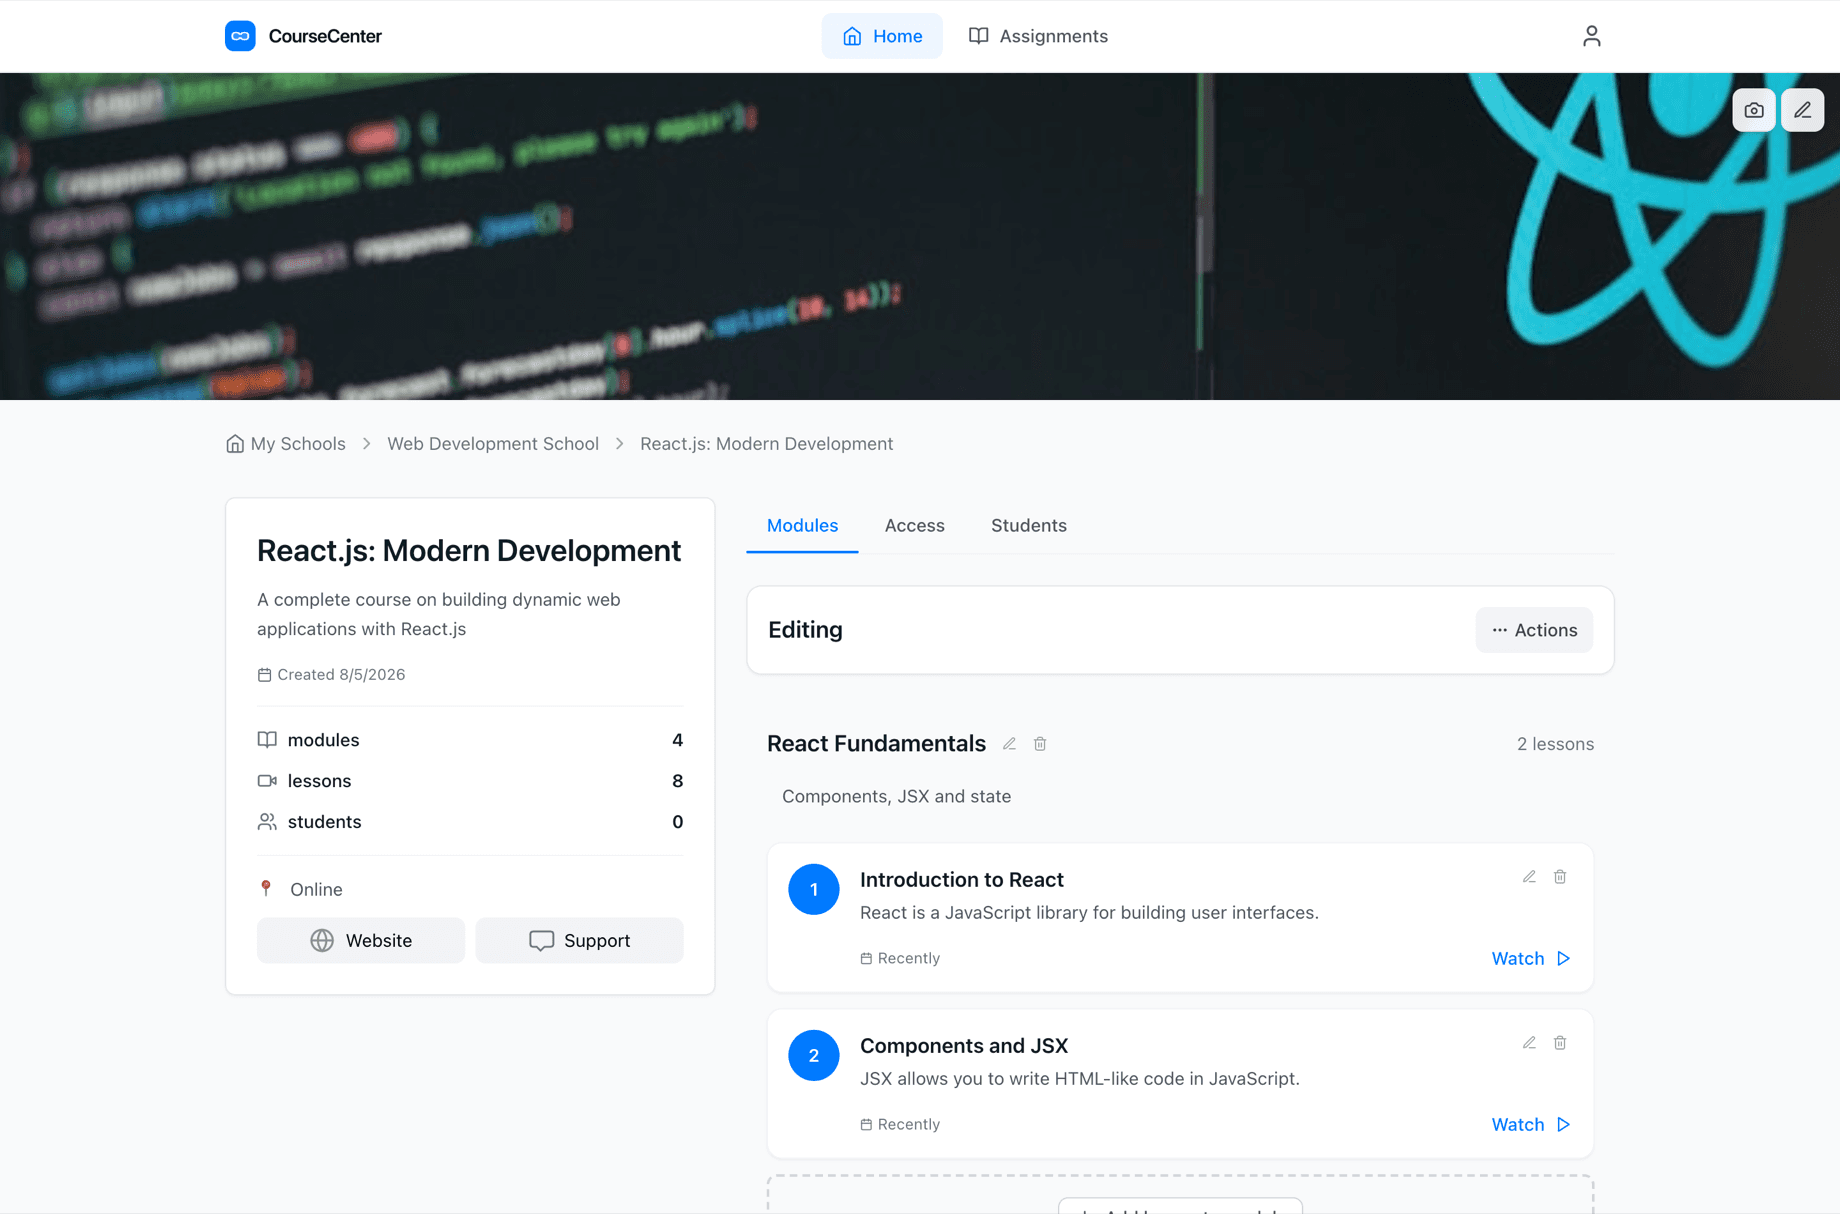1840x1214 pixels.
Task: Watch the Introduction to React lesson
Action: point(1531,958)
